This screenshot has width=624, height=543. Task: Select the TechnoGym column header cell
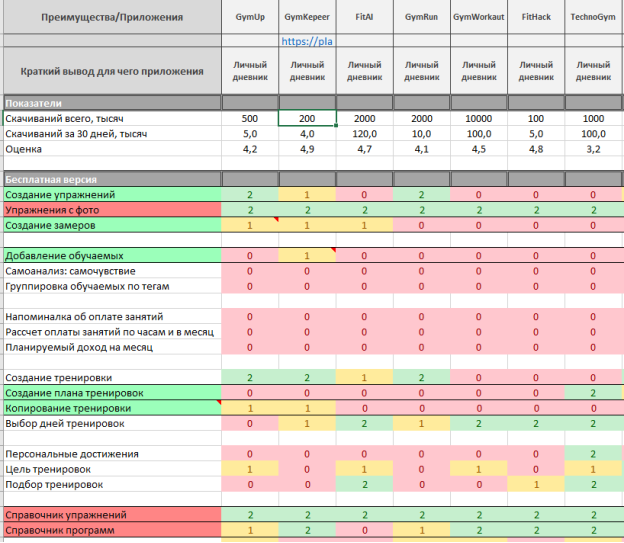click(x=593, y=17)
